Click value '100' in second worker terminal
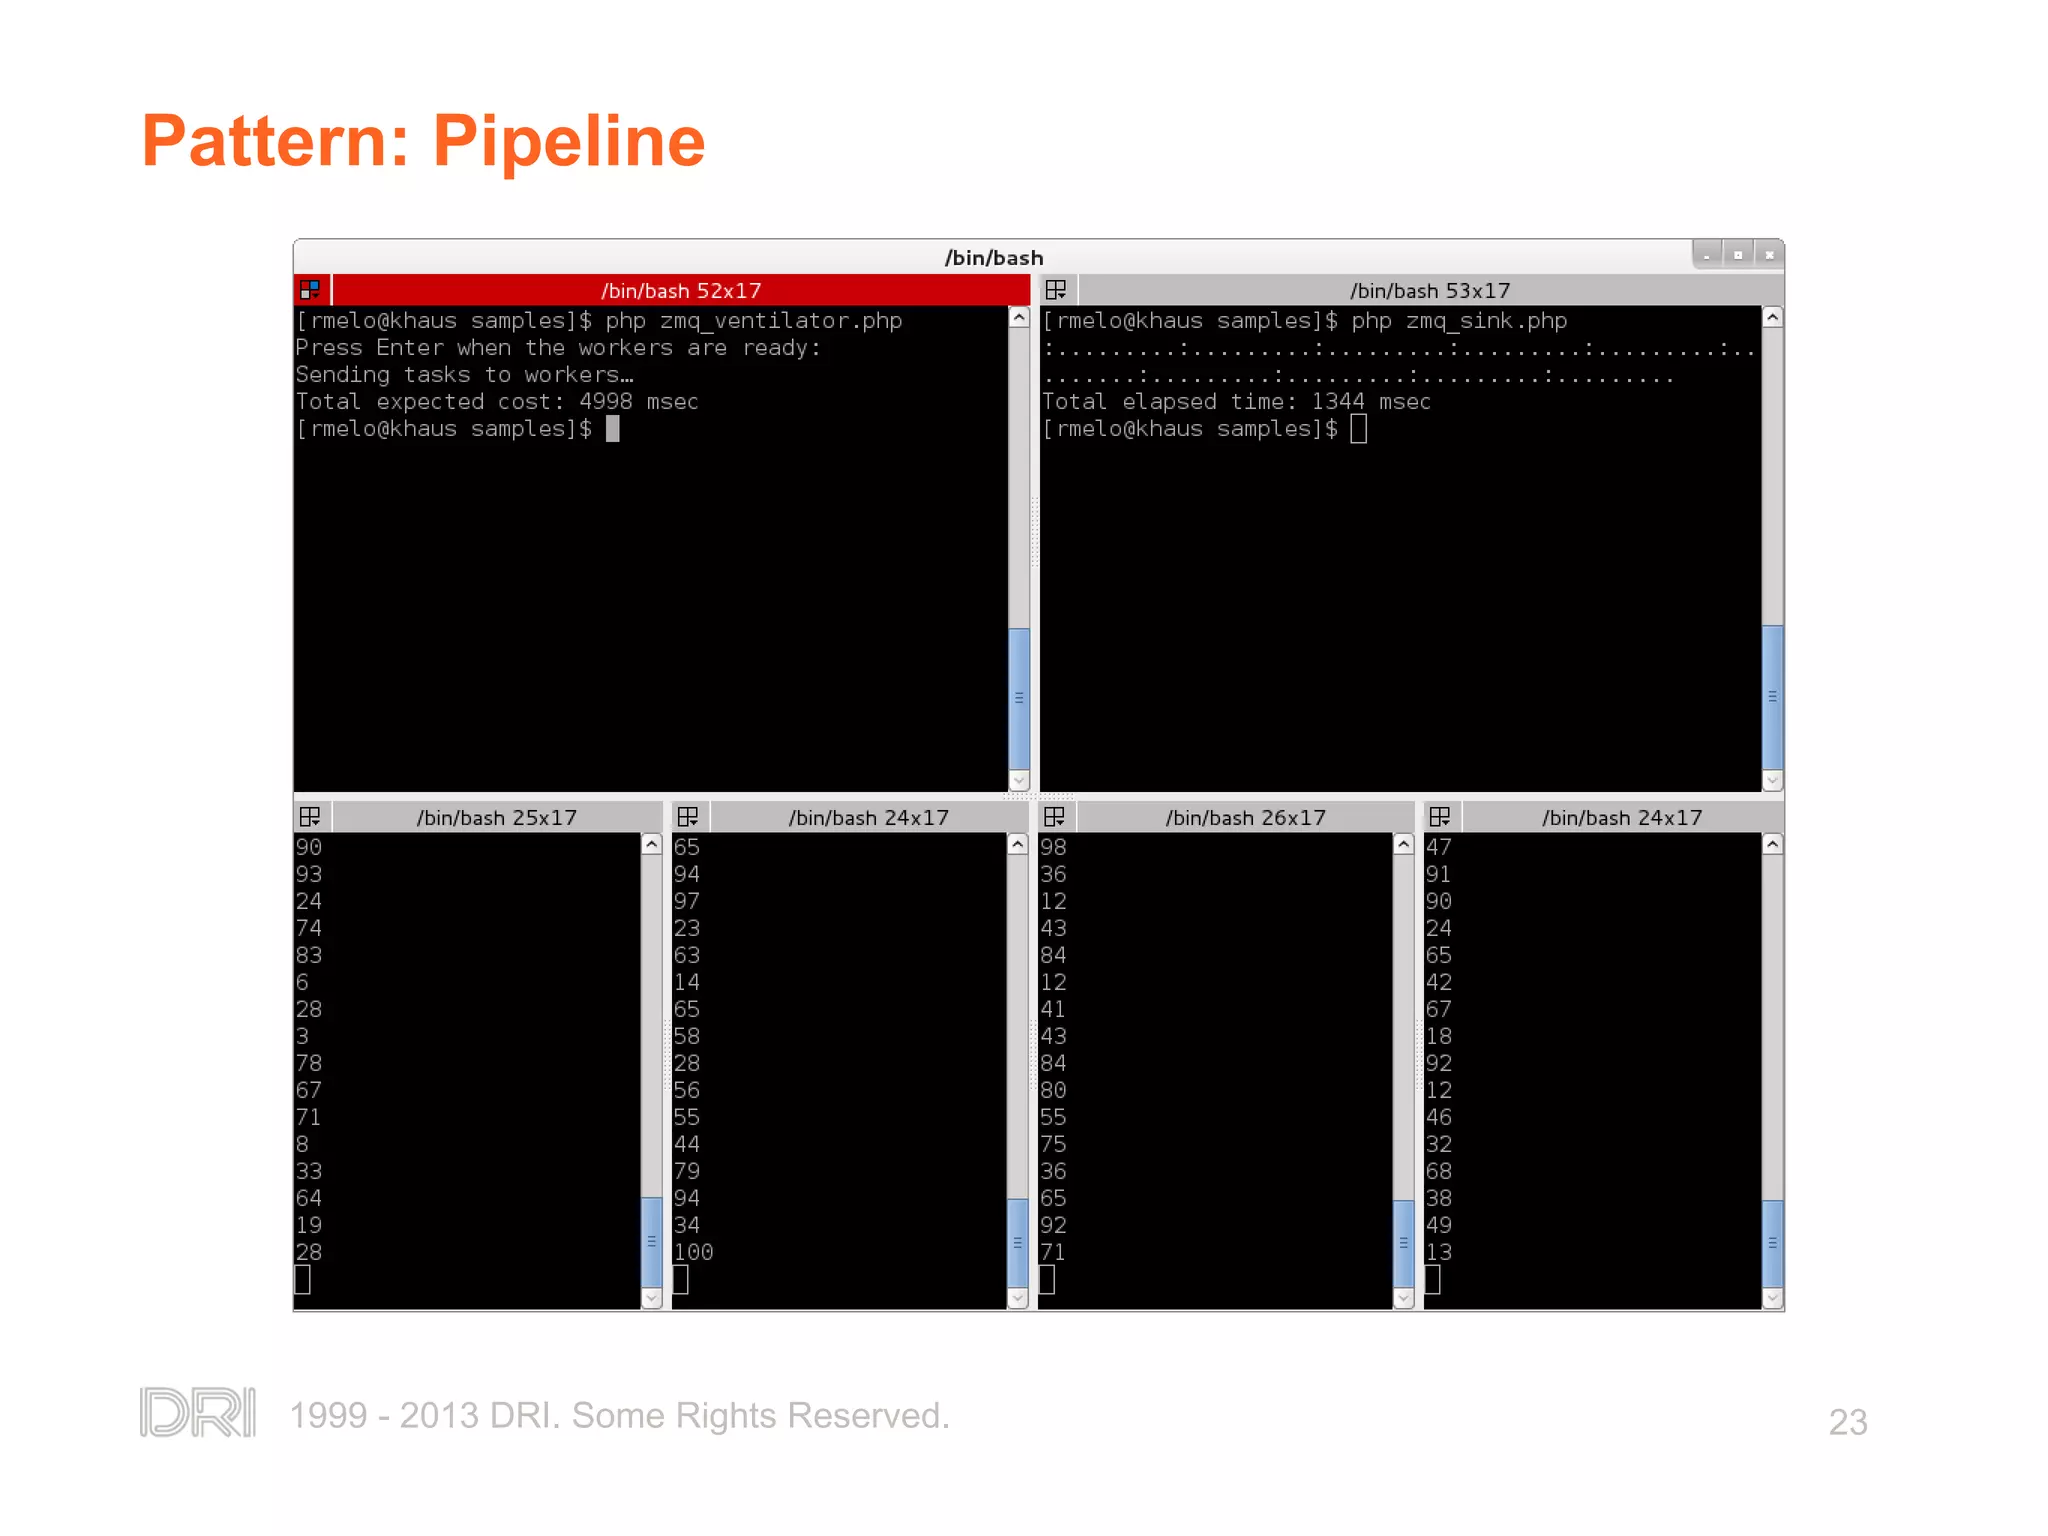 pyautogui.click(x=693, y=1252)
